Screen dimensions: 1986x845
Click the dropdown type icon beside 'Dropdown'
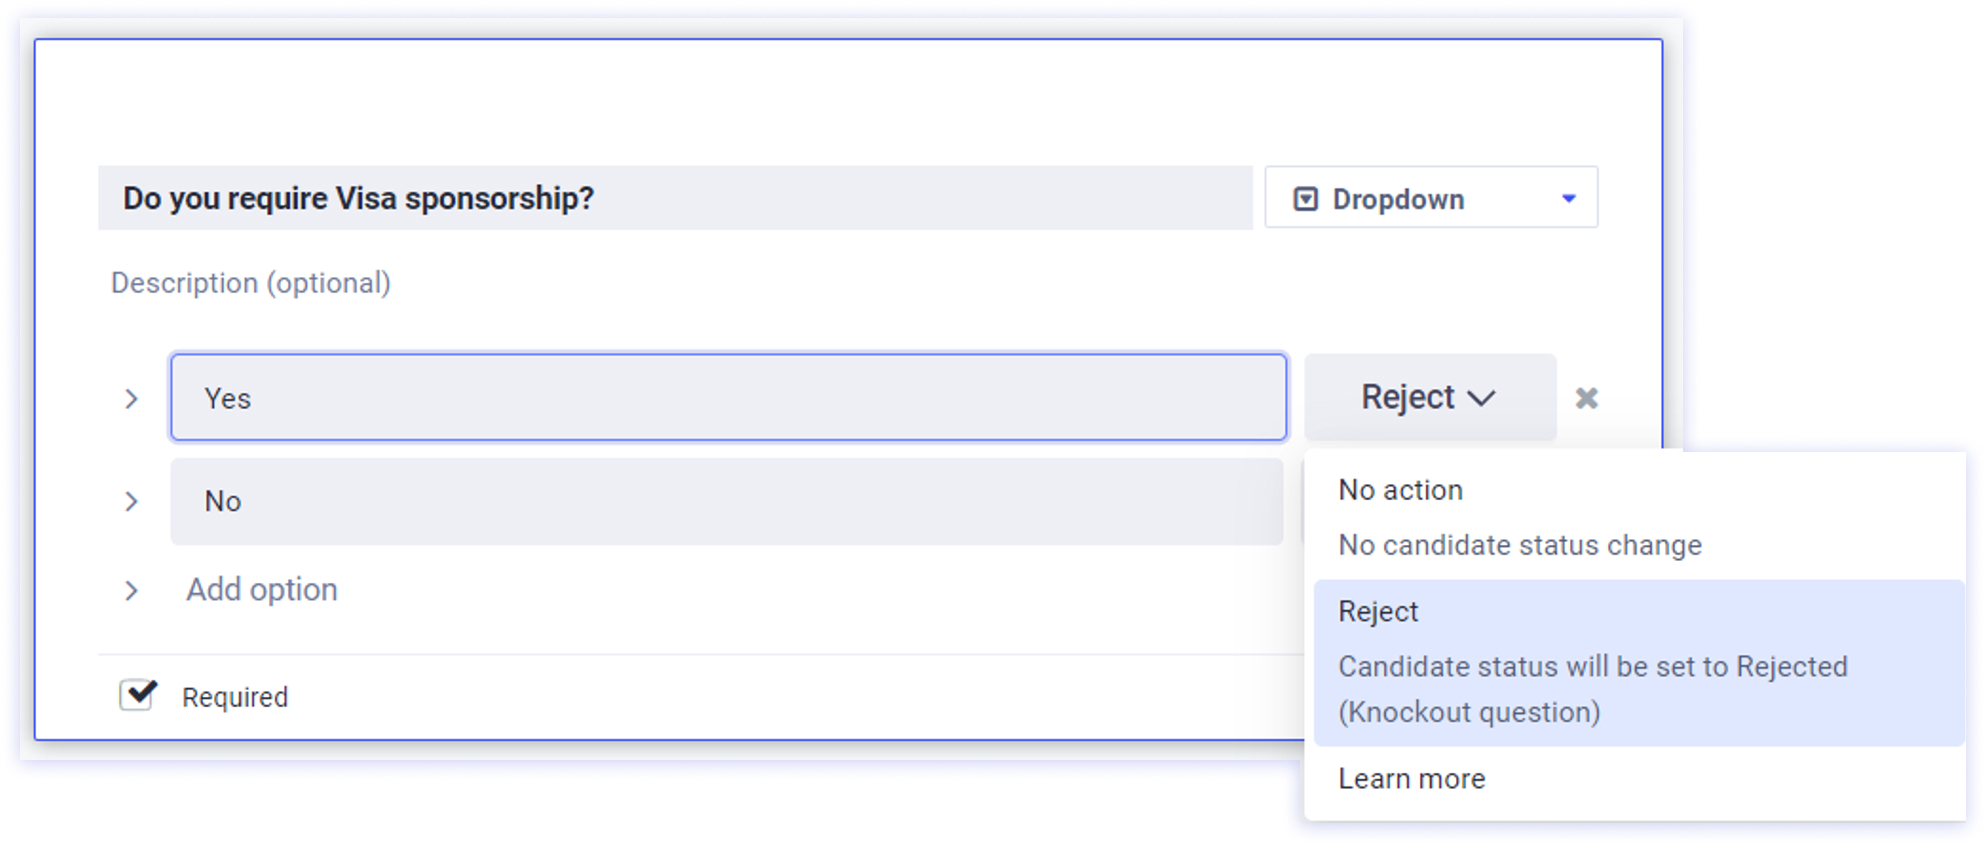pyautogui.click(x=1305, y=199)
